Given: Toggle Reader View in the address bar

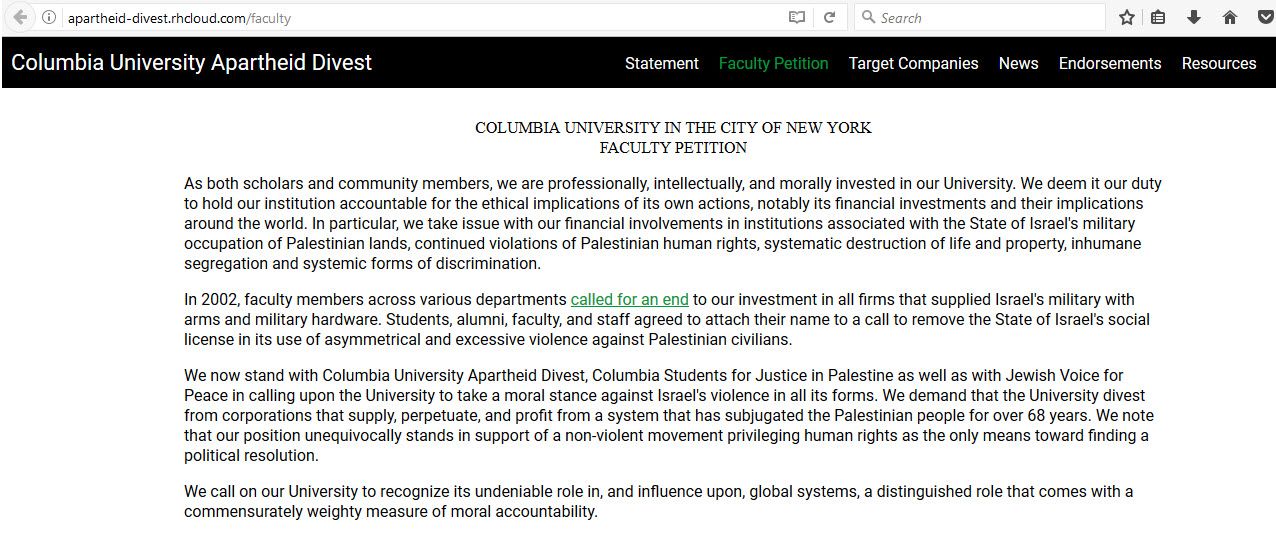Looking at the screenshot, I should pyautogui.click(x=797, y=17).
